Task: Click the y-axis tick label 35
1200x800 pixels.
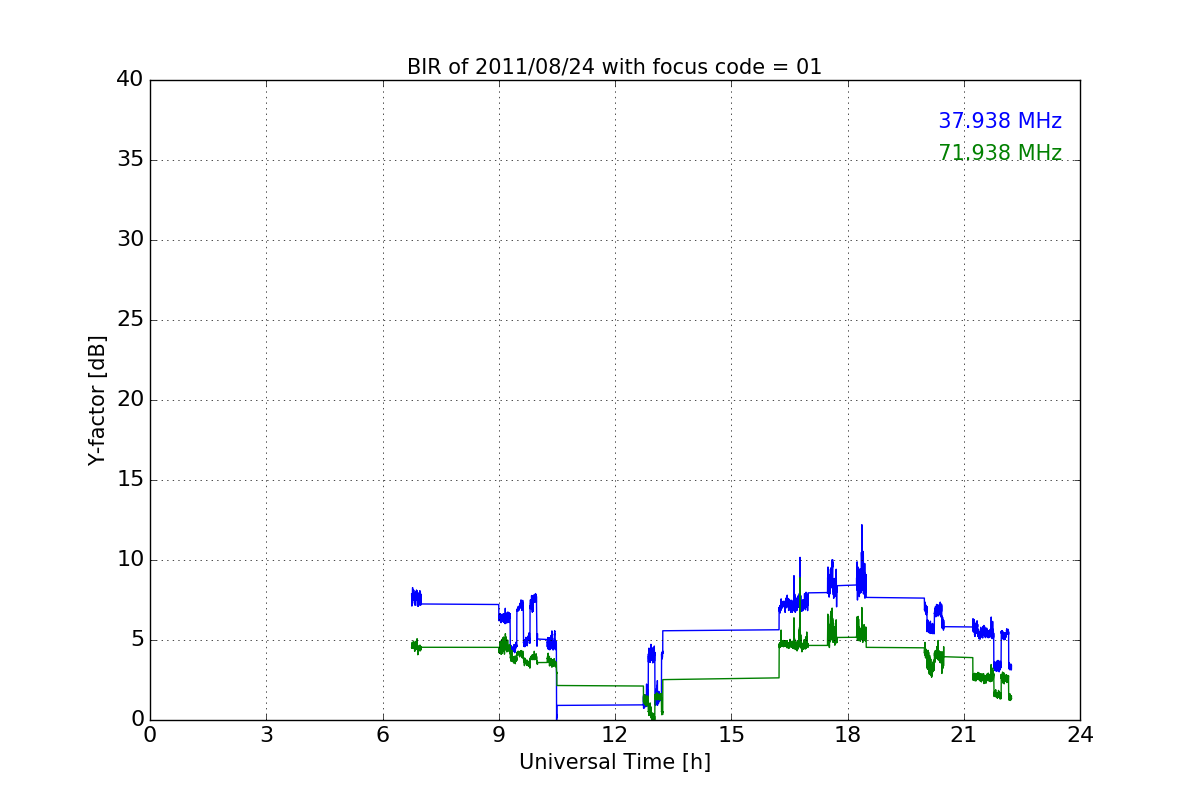Action: [x=130, y=160]
